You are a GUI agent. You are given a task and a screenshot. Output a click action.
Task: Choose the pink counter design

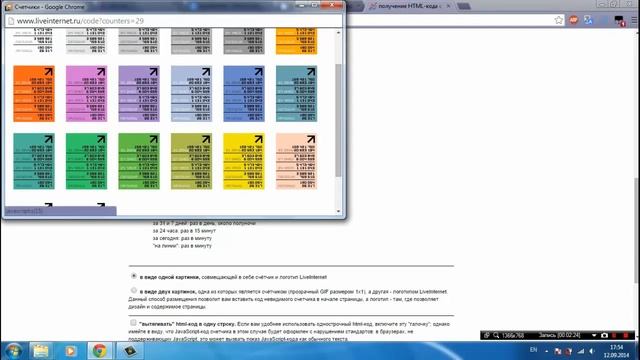pyautogui.click(x=87, y=93)
